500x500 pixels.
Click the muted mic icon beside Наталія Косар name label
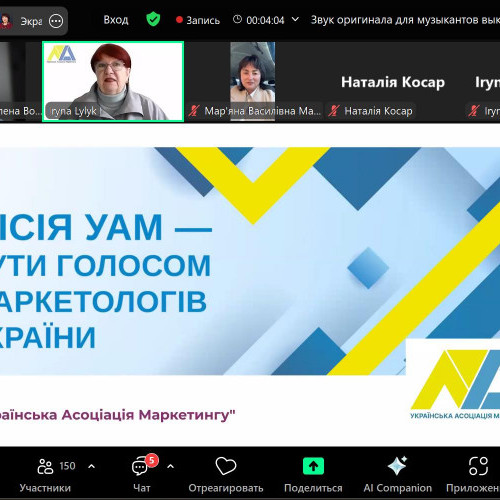coord(334,111)
